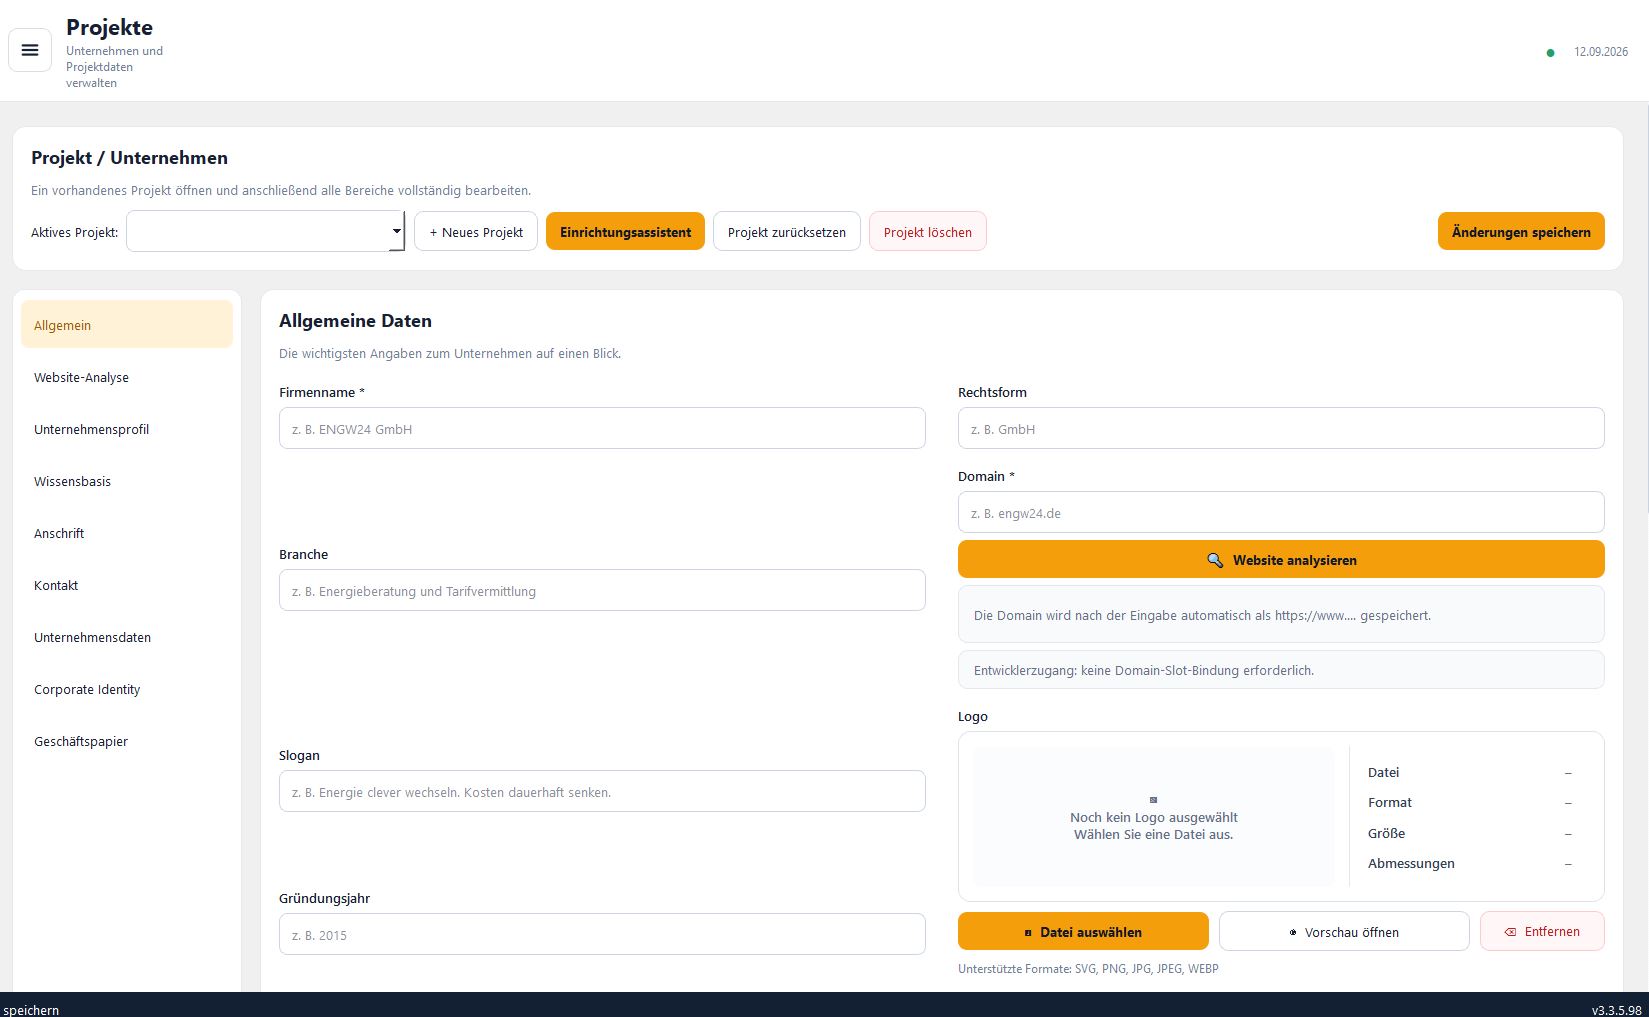
Task: Click Projekt löschen
Action: click(x=927, y=231)
